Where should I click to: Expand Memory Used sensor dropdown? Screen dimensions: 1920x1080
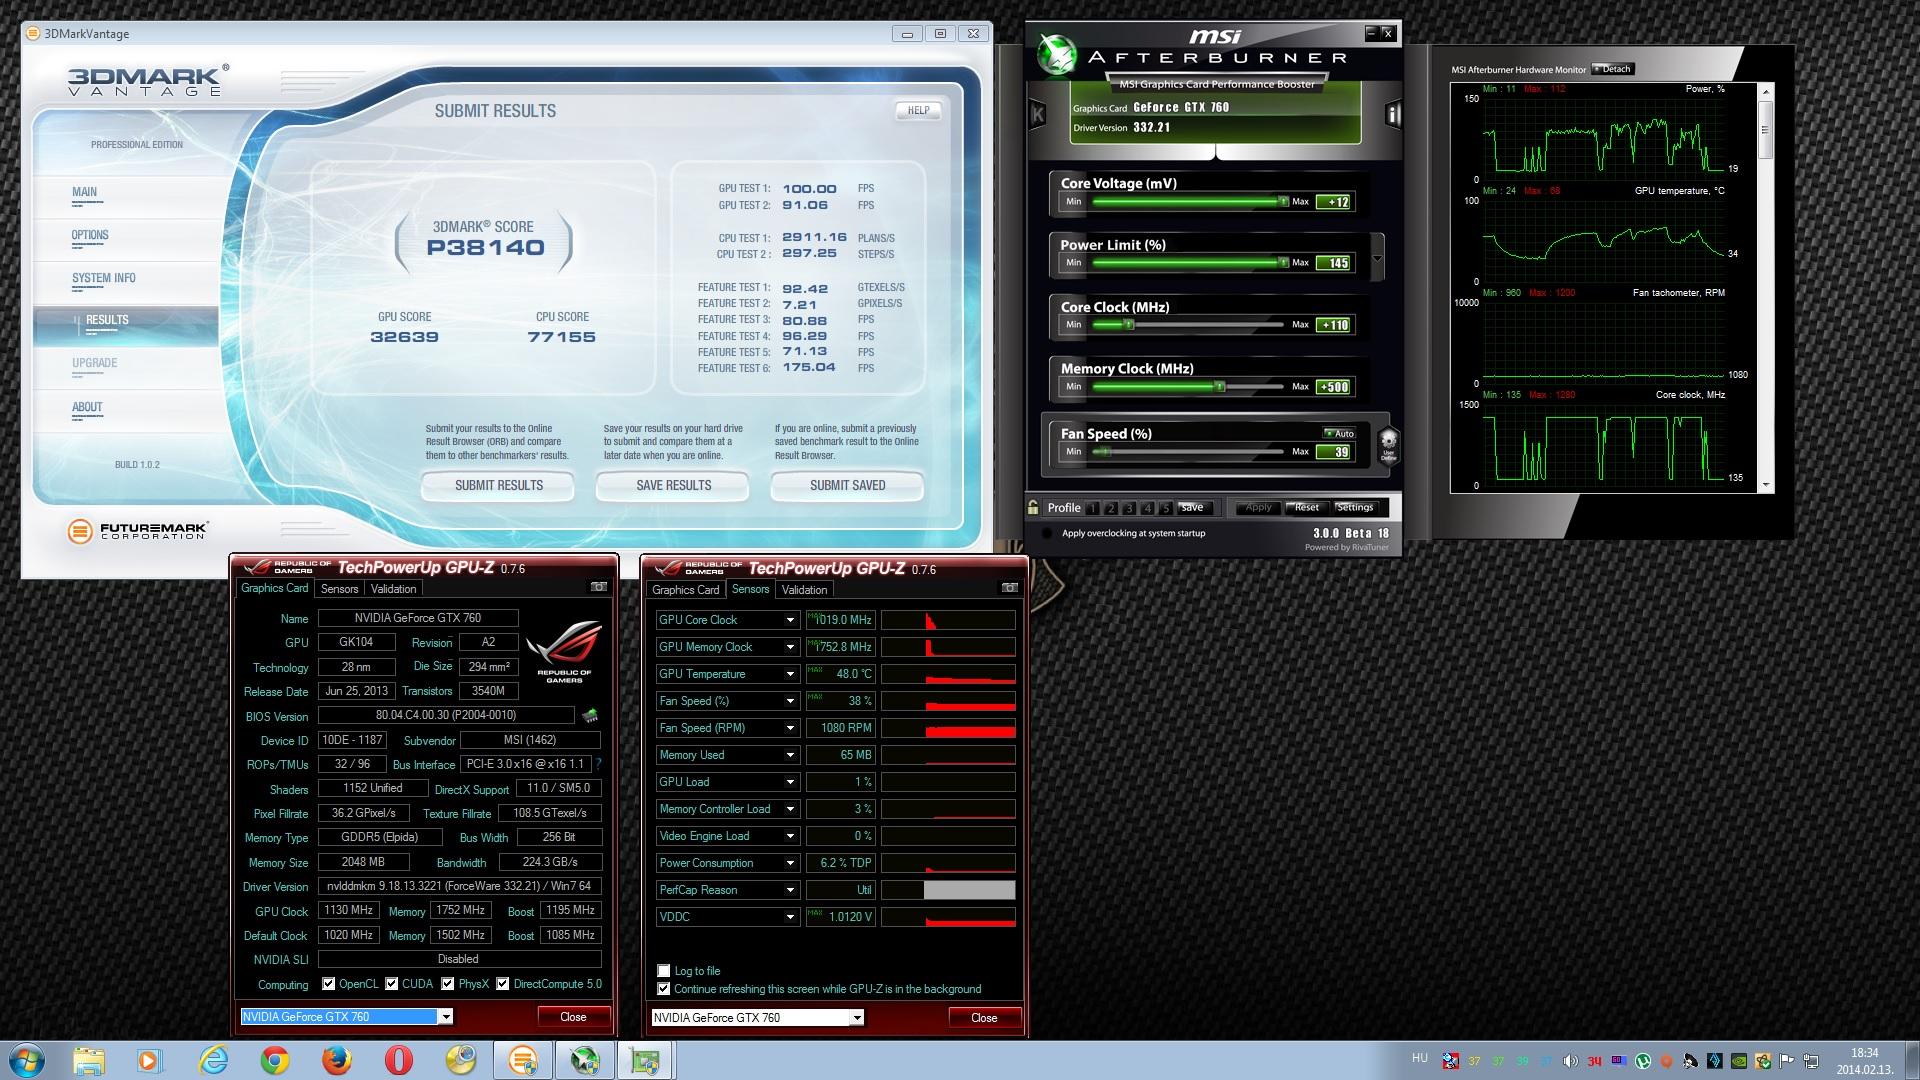coord(790,755)
